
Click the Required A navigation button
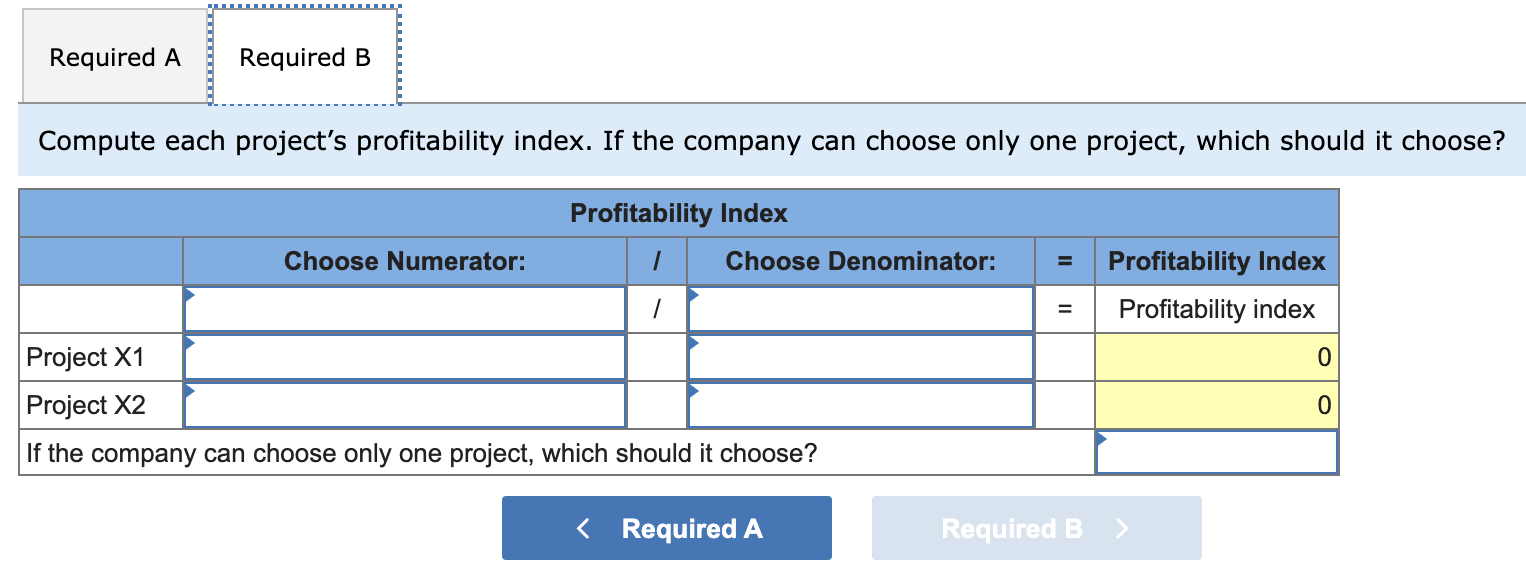coord(666,527)
